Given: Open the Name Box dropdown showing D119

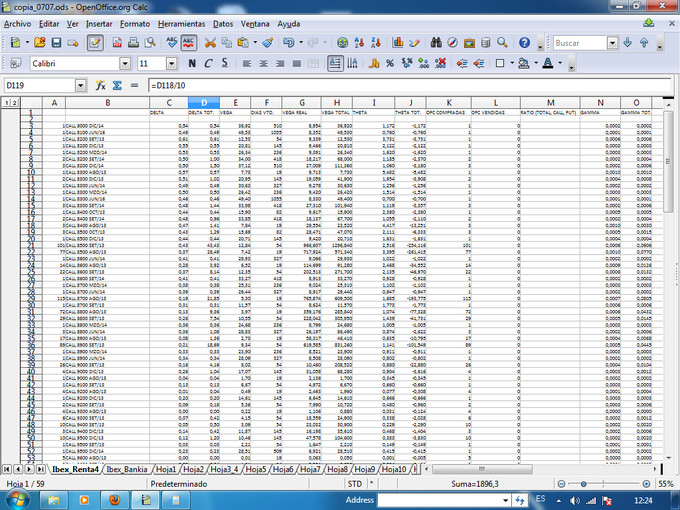Looking at the screenshot, I should tap(82, 86).
